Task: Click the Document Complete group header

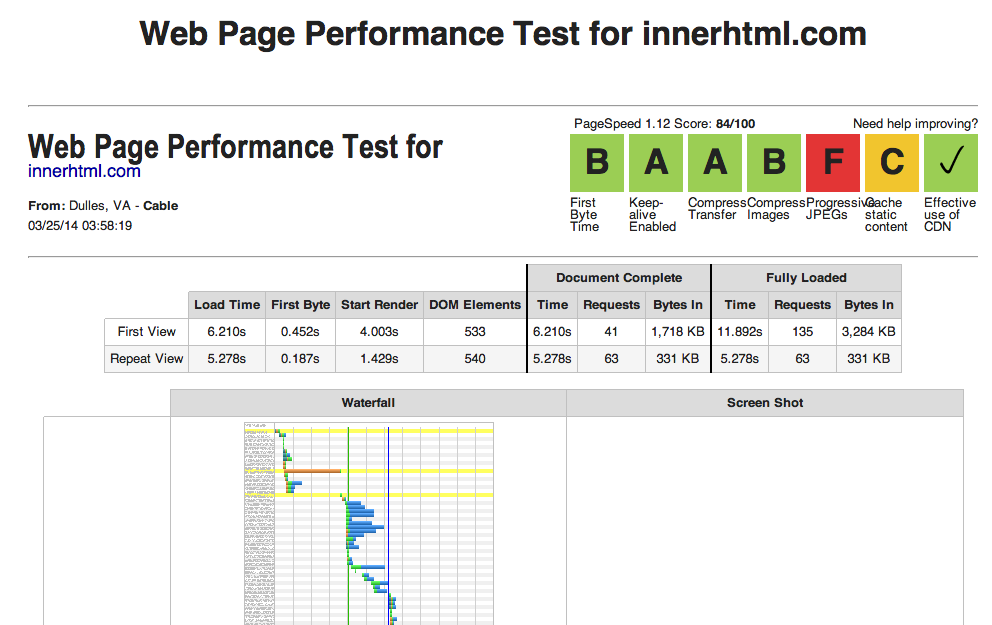Action: 619,278
